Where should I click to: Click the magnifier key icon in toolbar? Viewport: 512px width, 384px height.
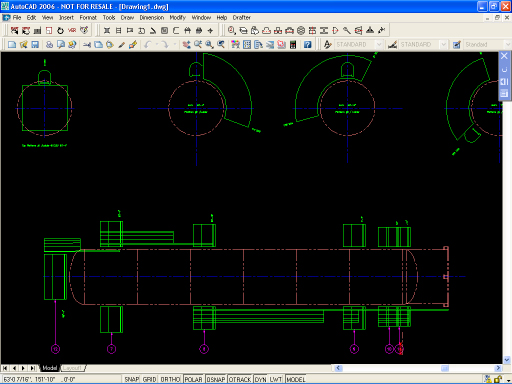(347, 30)
